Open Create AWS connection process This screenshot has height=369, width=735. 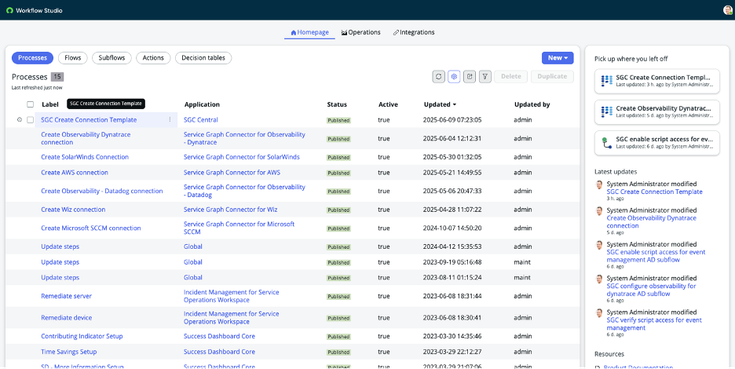(x=75, y=172)
